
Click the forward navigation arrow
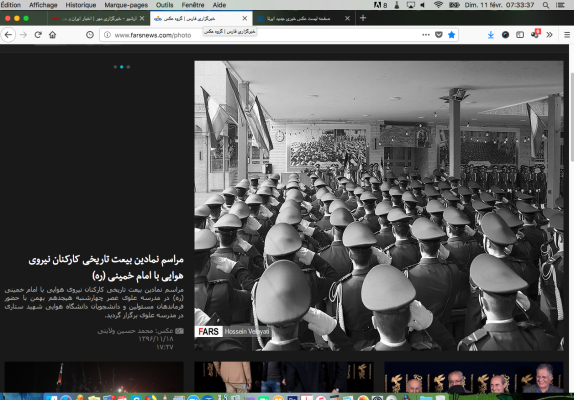[23, 35]
